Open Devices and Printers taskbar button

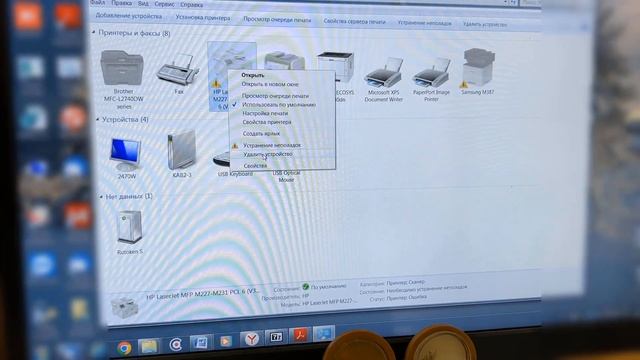coord(324,333)
